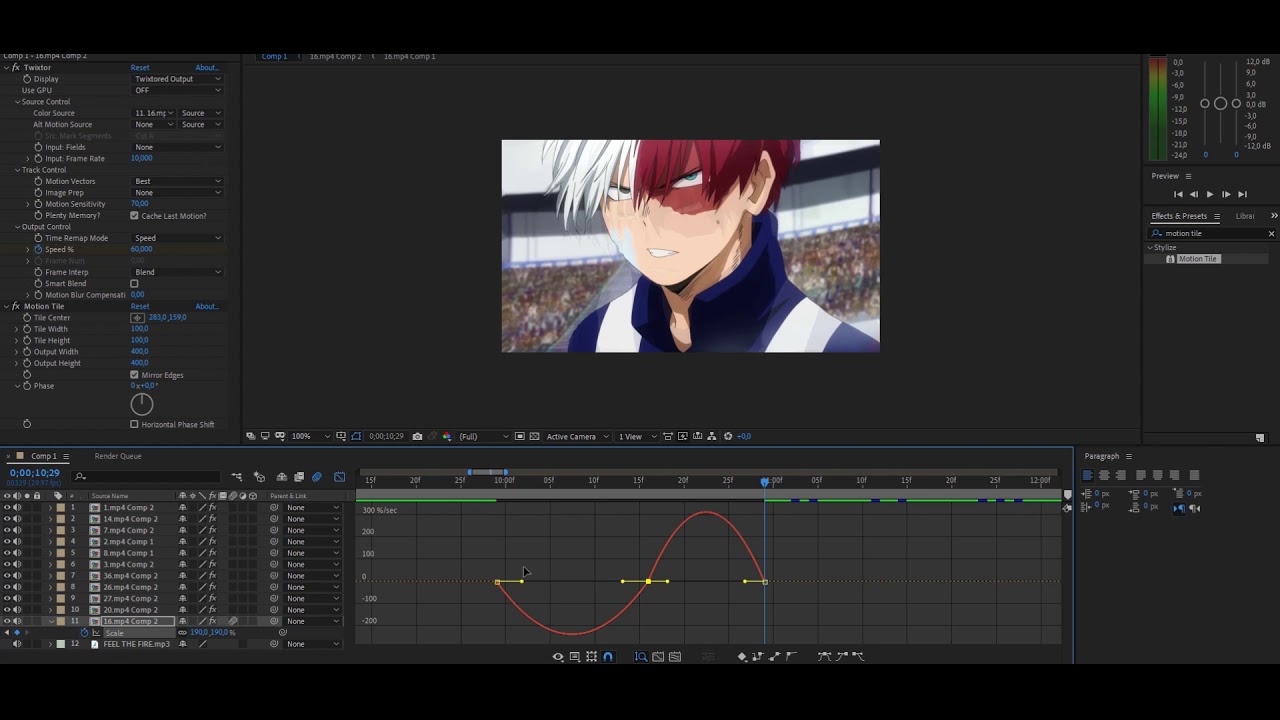Open resolution dropdown showing Full
Screen dimensions: 1280x720
point(482,436)
